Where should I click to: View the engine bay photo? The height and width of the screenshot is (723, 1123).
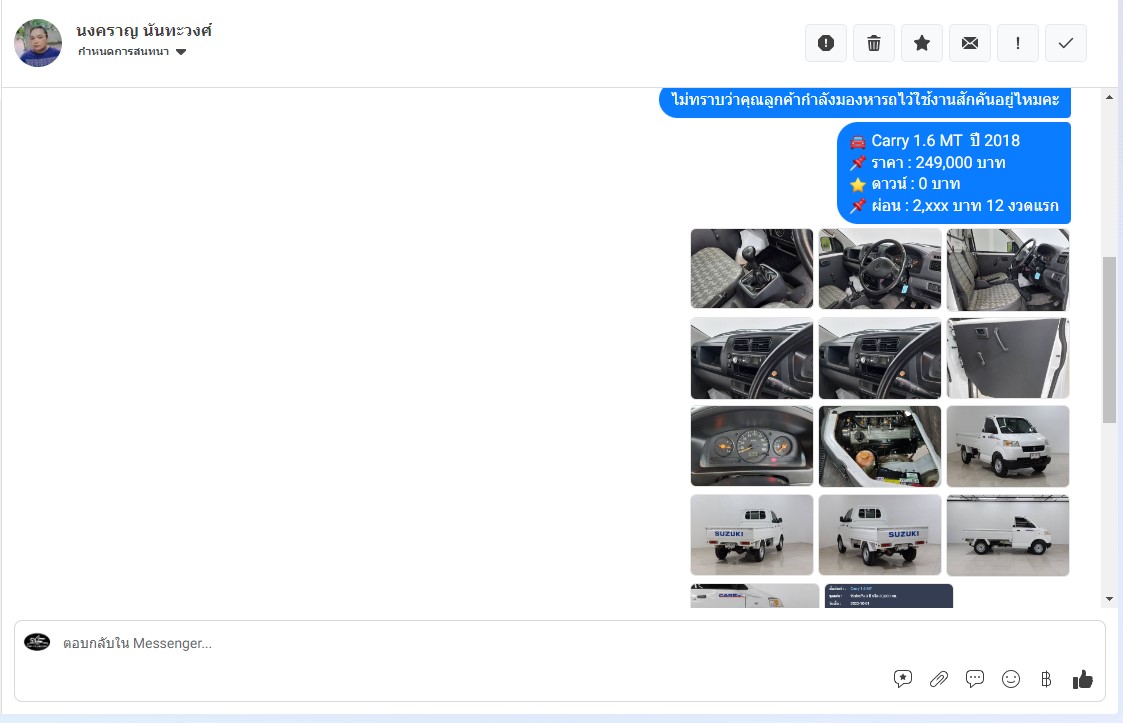(x=879, y=446)
